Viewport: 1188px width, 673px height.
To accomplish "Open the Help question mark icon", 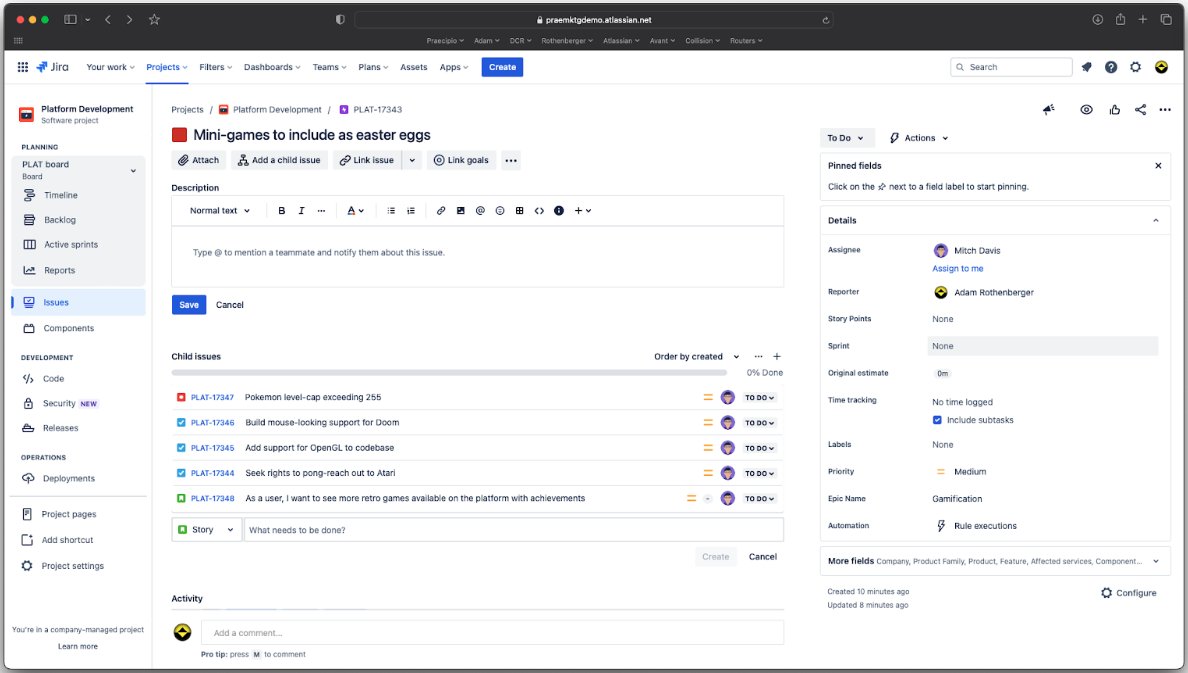I will [1111, 67].
